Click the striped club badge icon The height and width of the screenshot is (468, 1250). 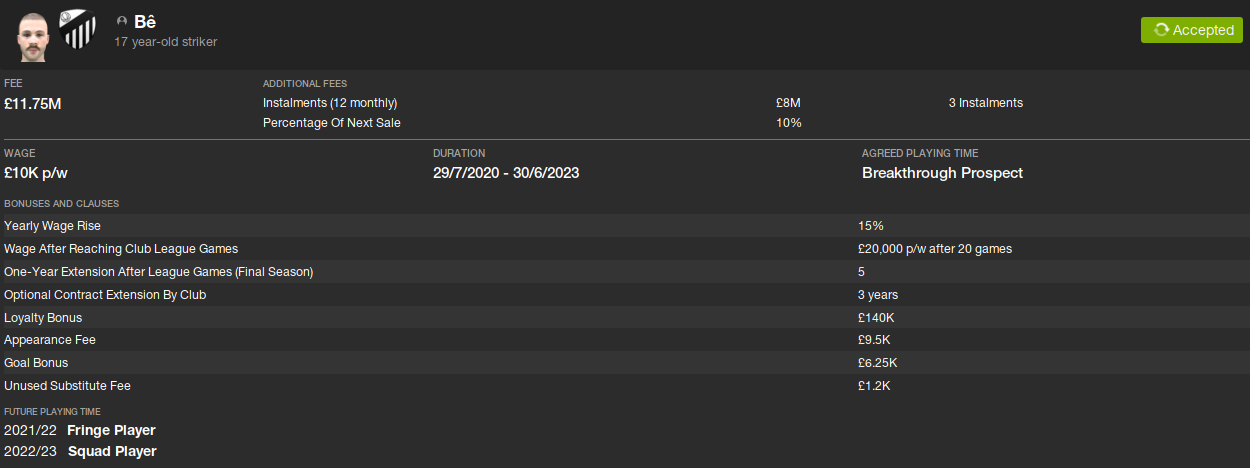(x=76, y=30)
